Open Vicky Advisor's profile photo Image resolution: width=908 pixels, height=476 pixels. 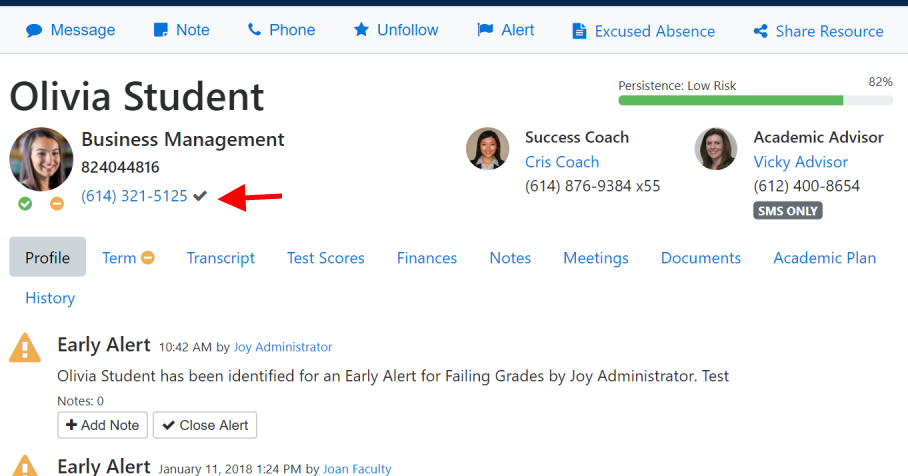click(716, 149)
